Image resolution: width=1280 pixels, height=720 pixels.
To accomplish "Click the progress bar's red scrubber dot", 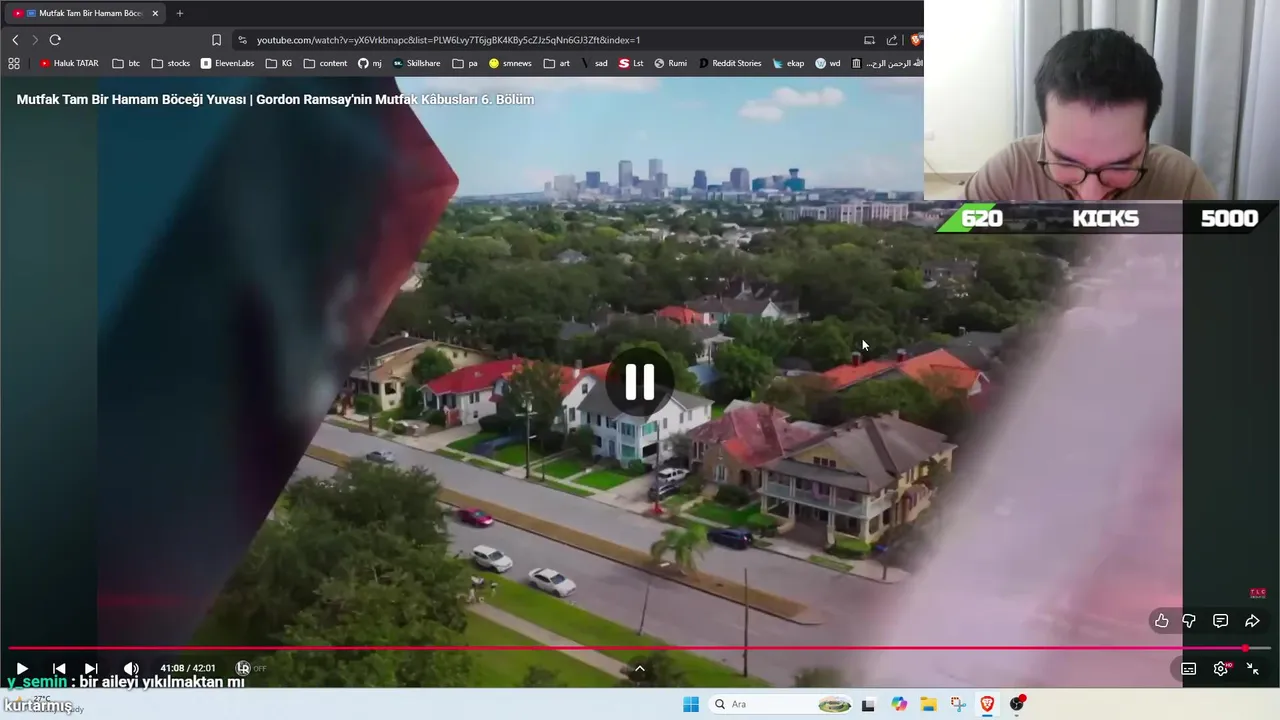I will pos(1245,648).
